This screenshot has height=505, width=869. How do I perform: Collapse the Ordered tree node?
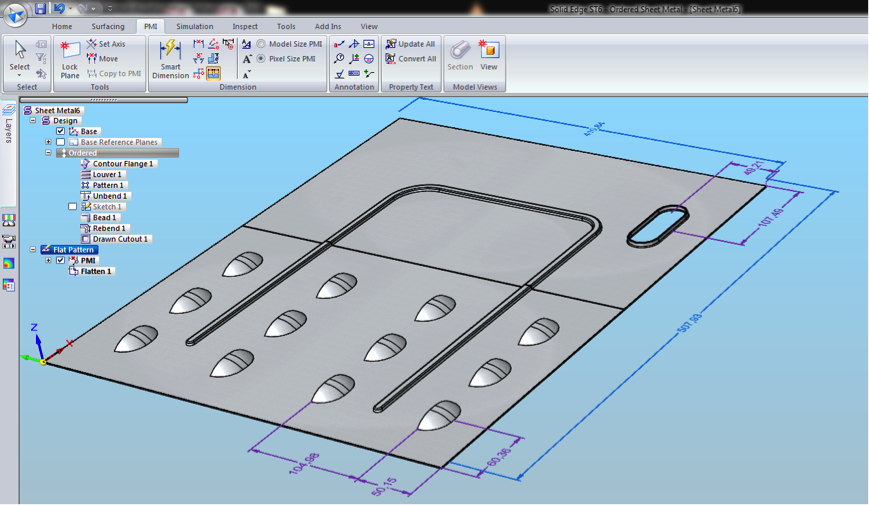click(48, 152)
